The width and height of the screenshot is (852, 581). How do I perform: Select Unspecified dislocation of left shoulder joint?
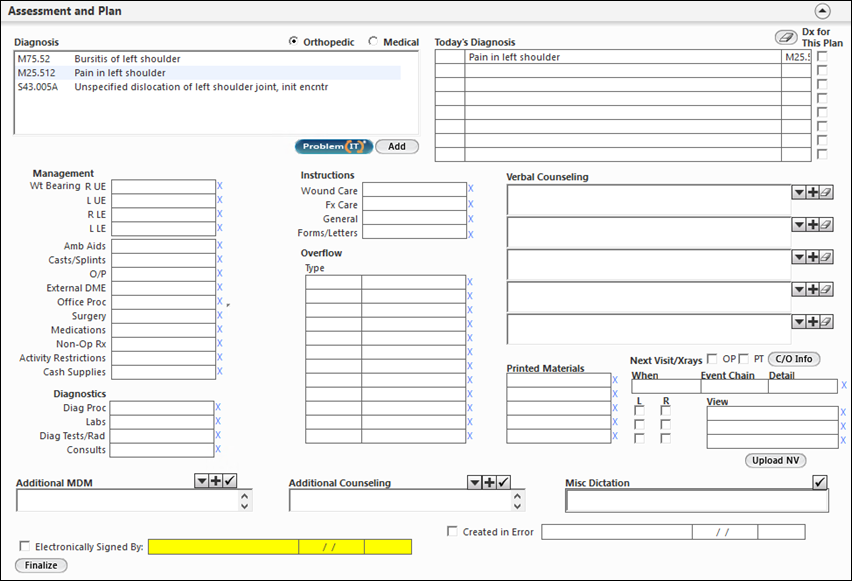(x=207, y=87)
